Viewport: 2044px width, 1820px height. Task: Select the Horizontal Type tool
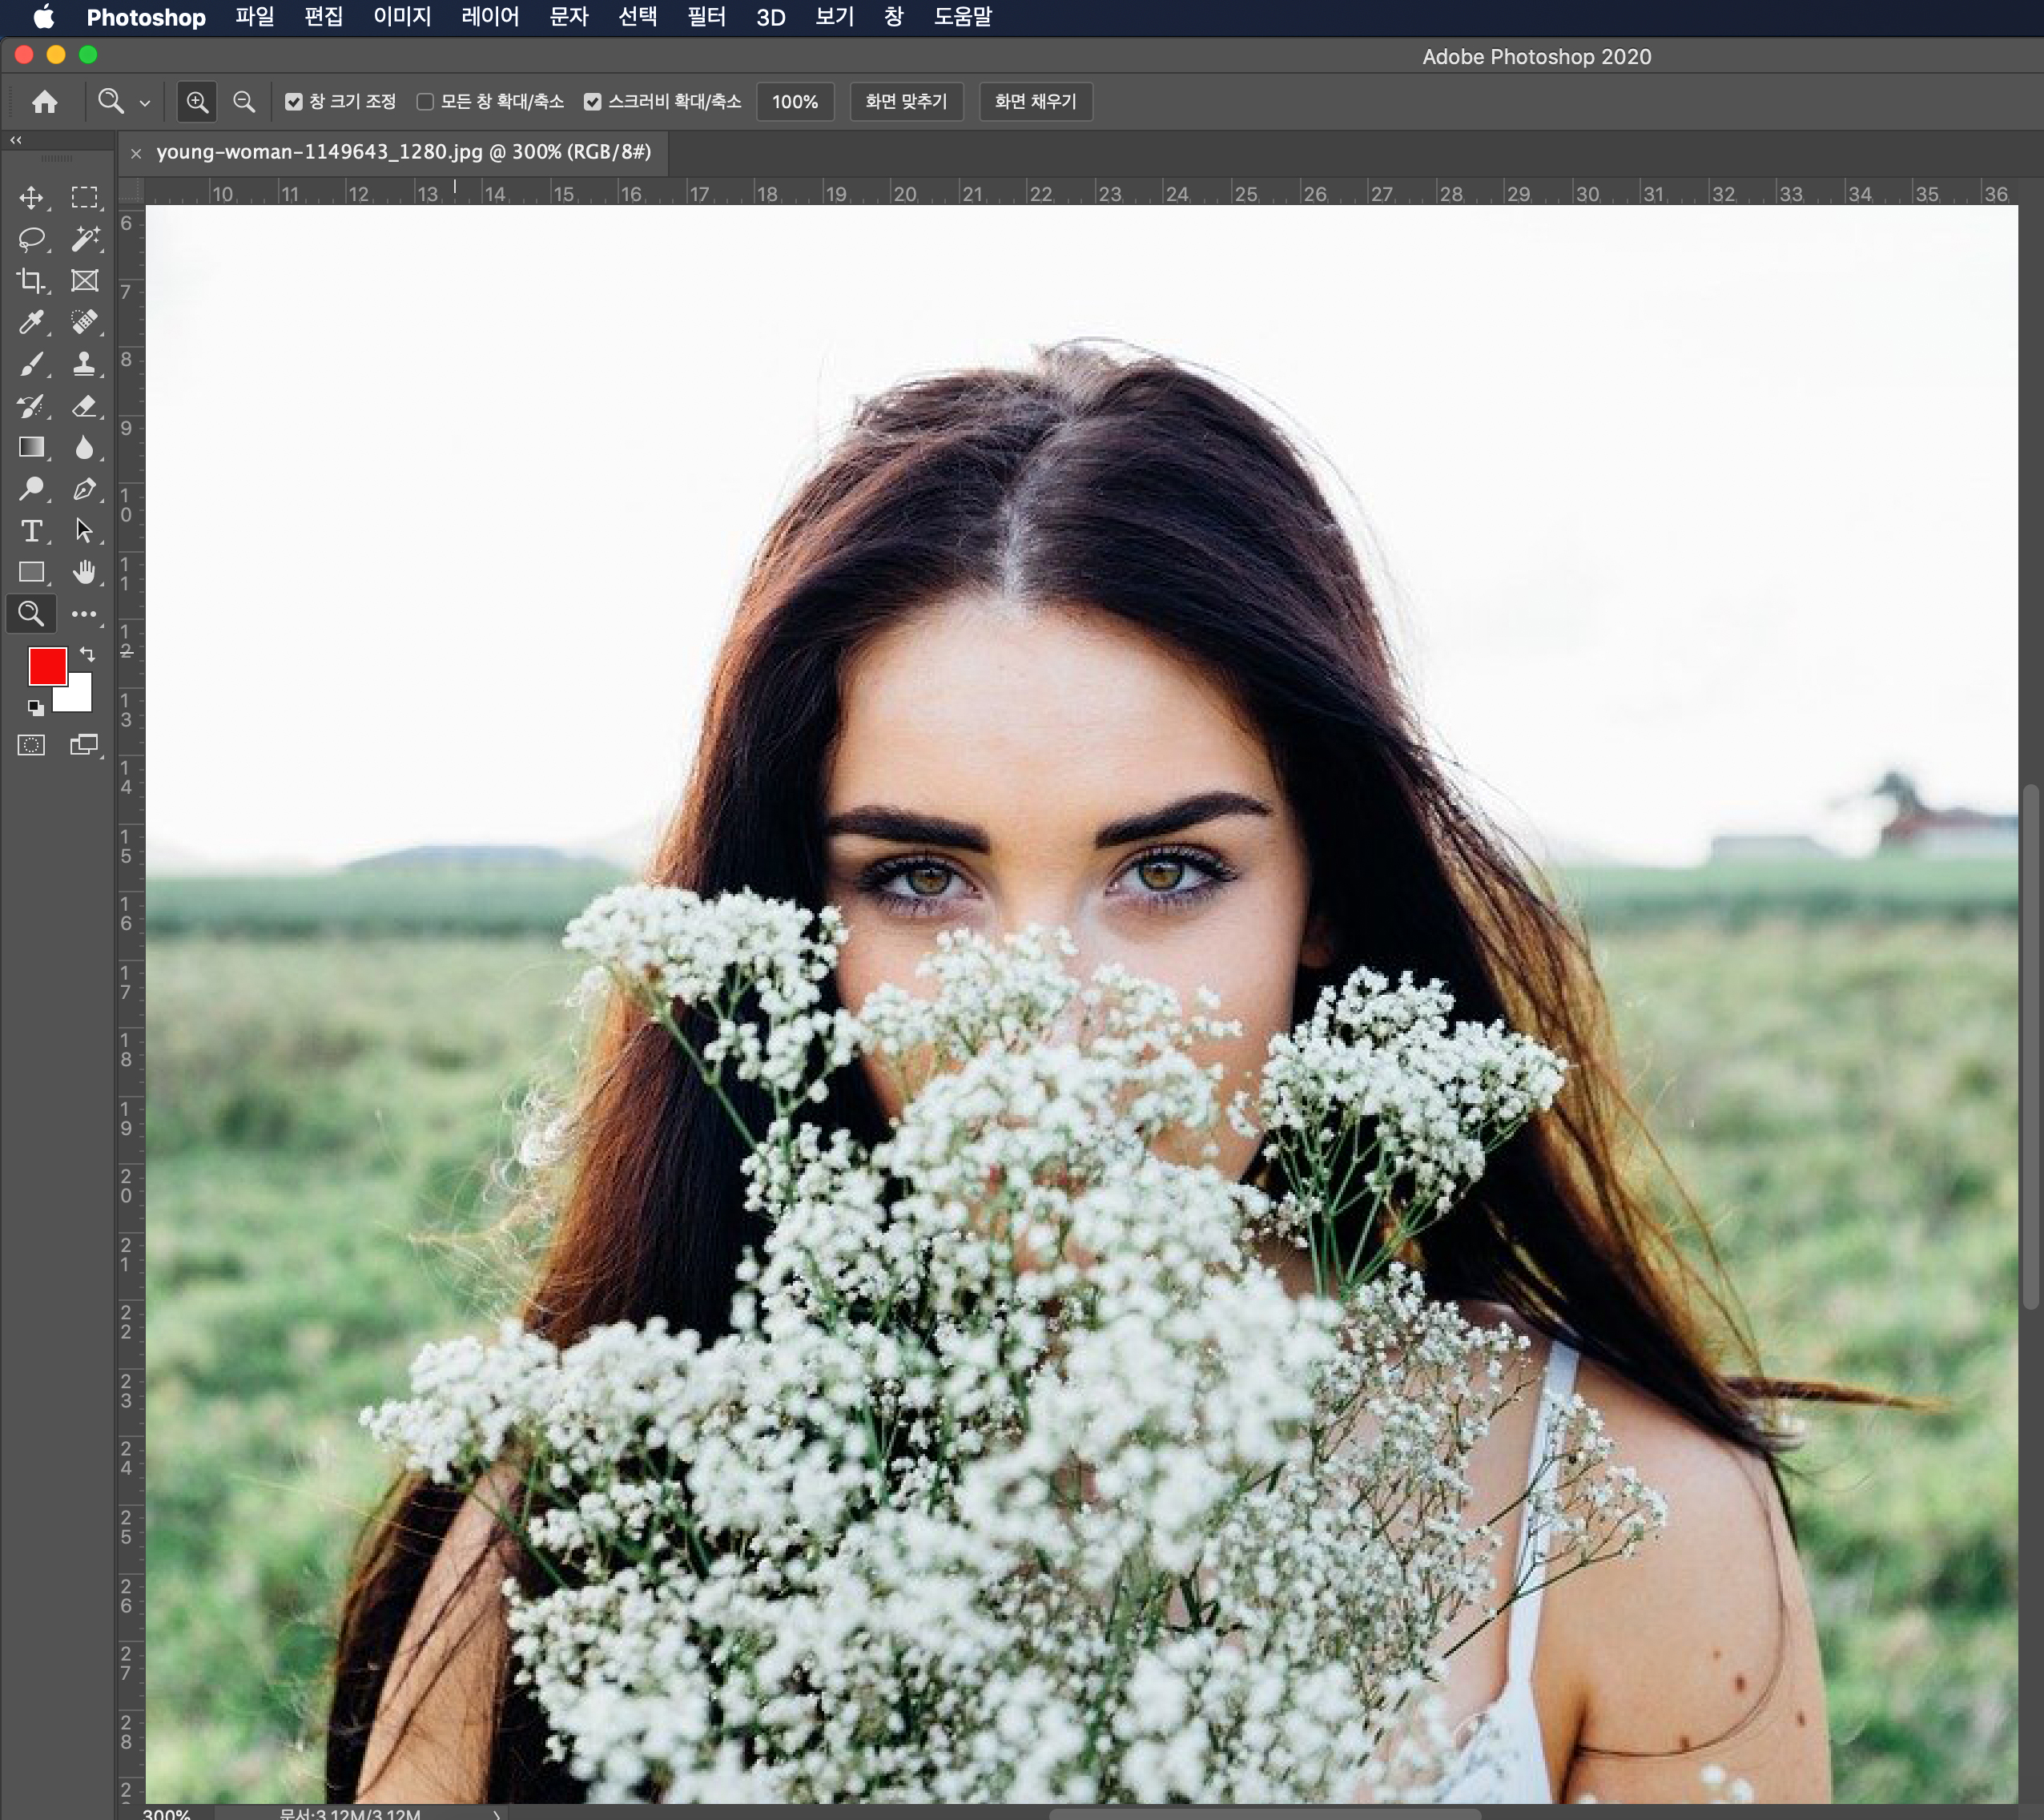coord(31,531)
